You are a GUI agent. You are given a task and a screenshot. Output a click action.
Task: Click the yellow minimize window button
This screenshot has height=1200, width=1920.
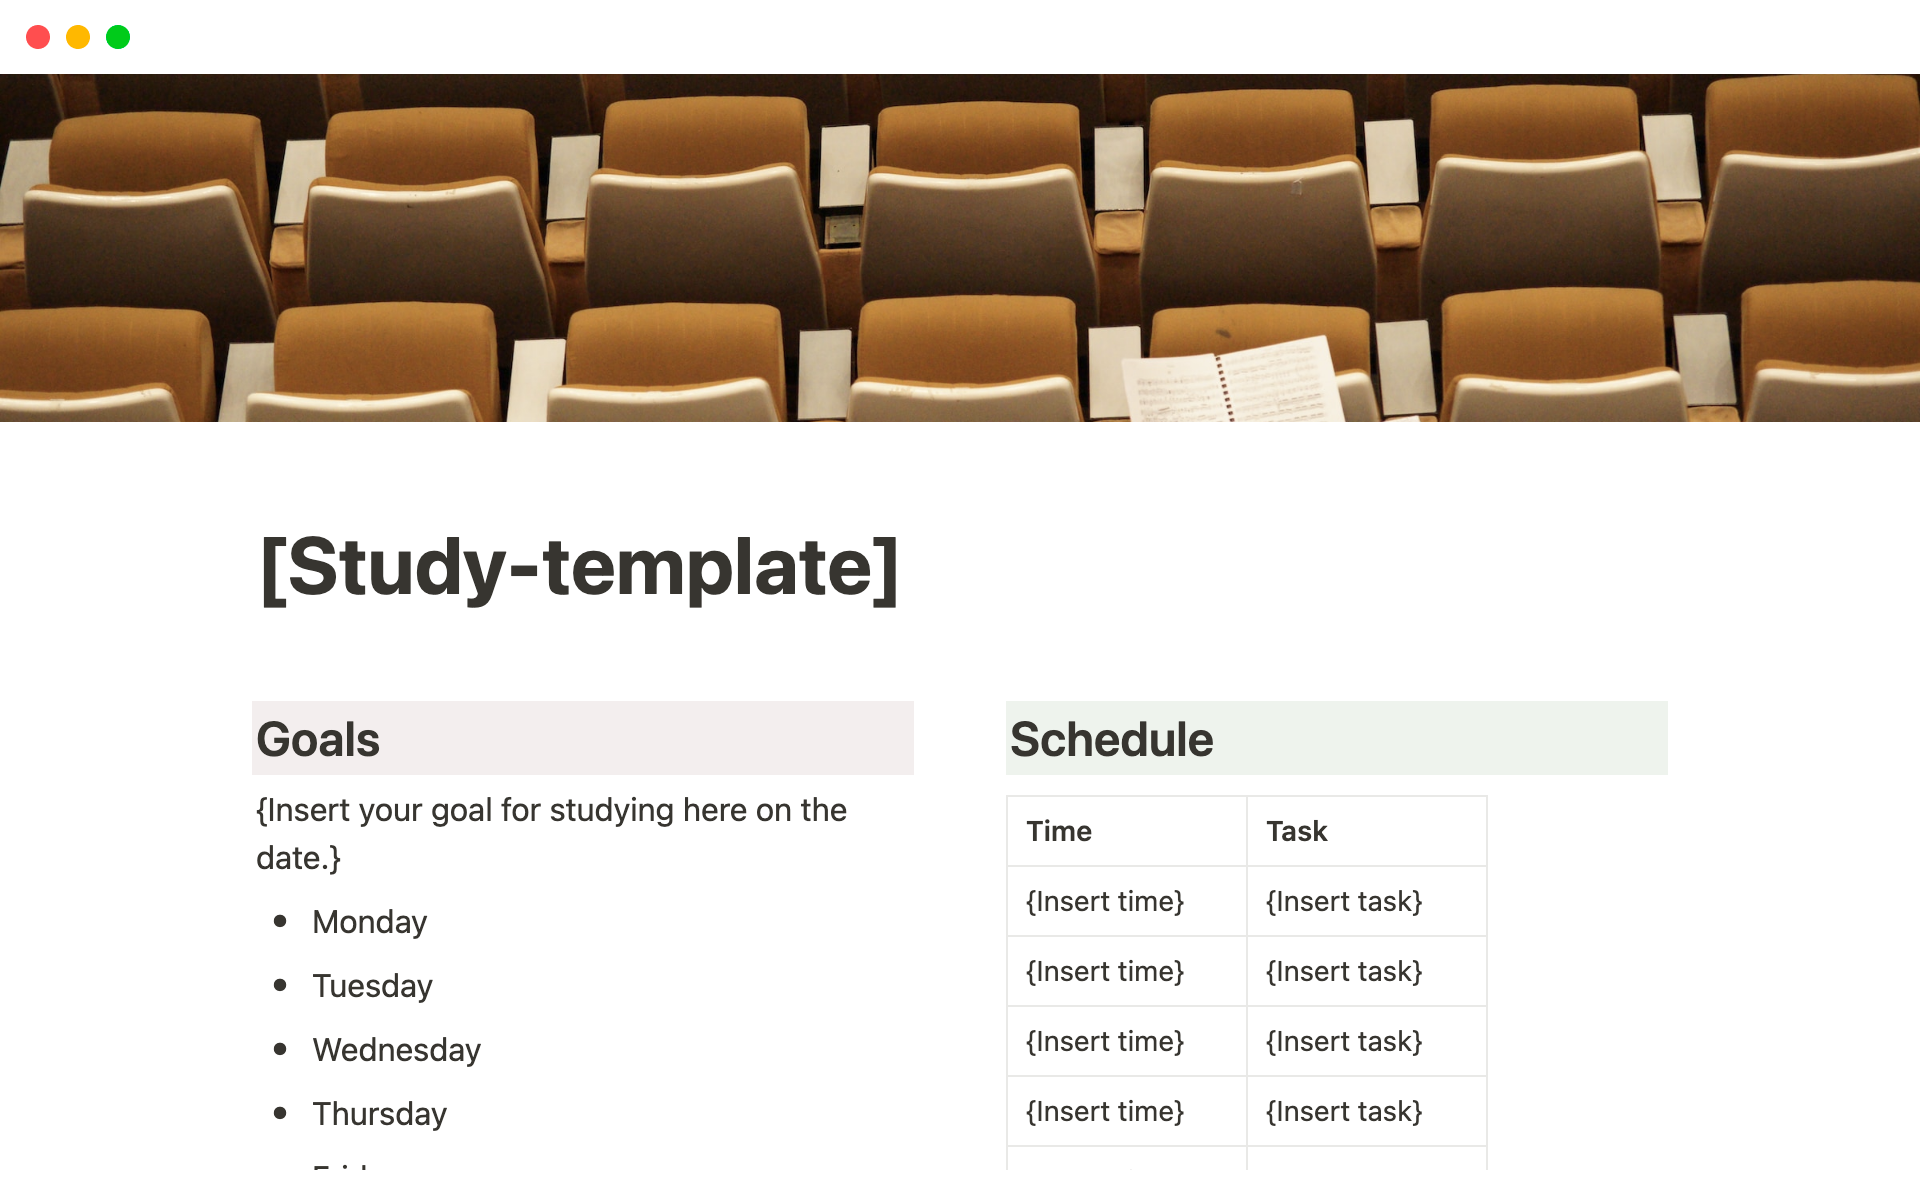tap(78, 37)
